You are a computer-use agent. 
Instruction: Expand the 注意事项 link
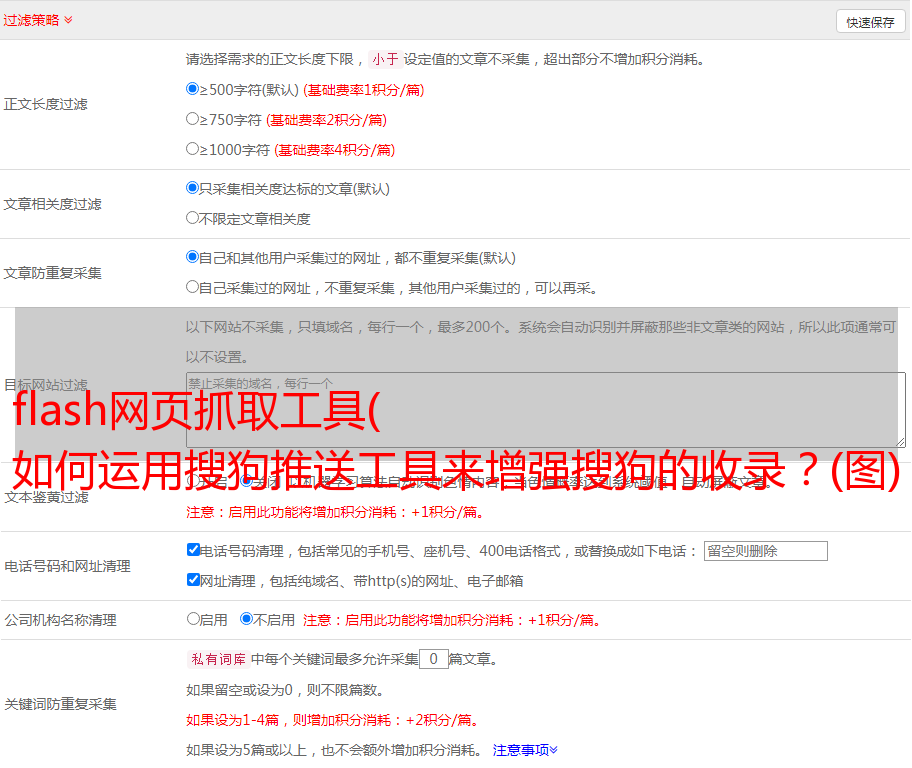[x=525, y=749]
